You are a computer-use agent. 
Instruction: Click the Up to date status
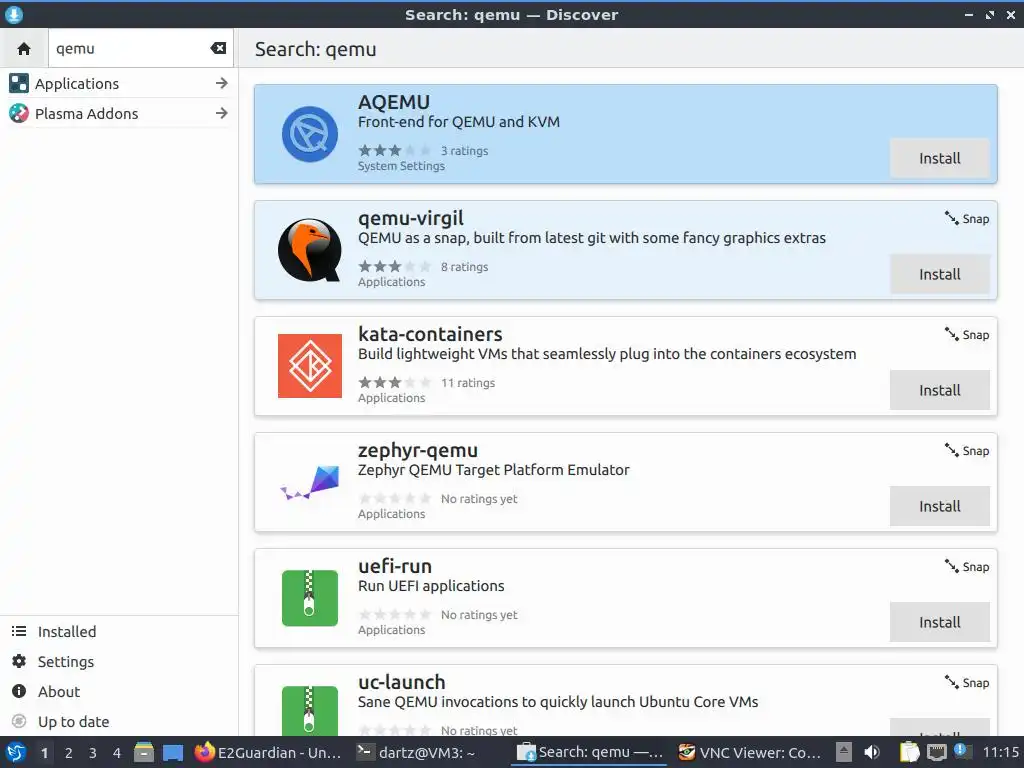119,722
